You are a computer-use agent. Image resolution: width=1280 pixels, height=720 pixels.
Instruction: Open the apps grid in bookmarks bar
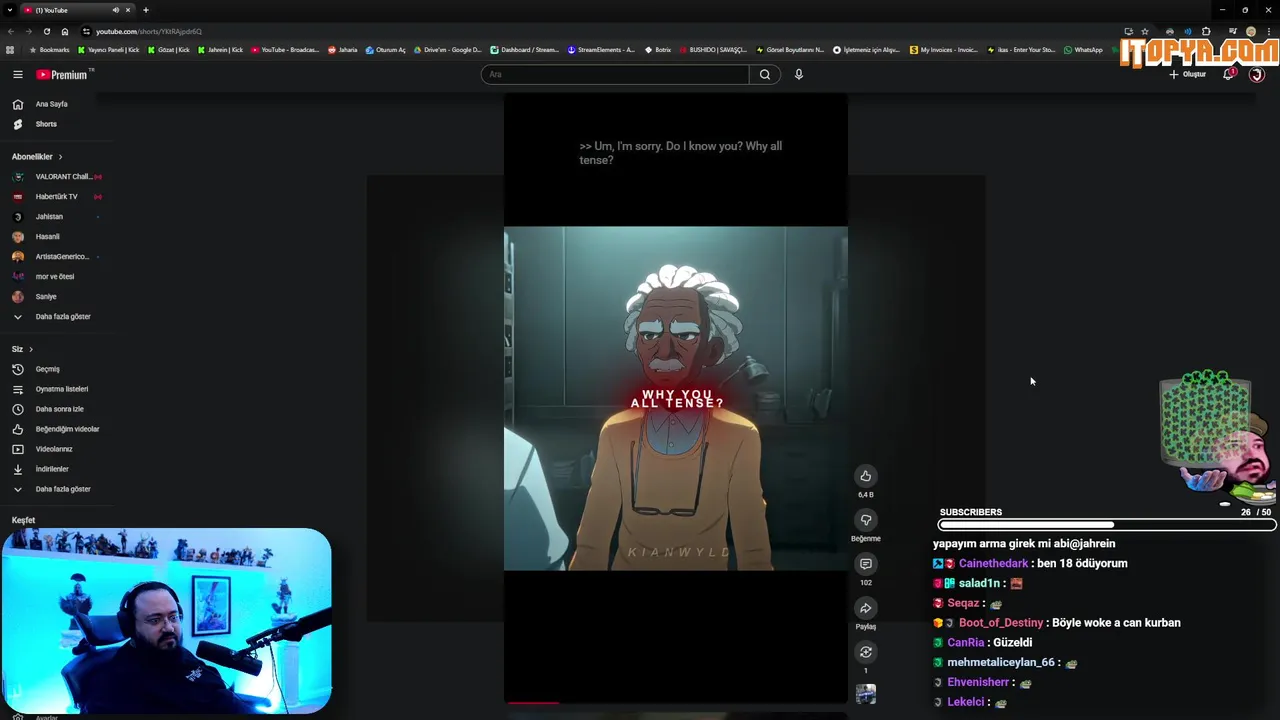10,50
